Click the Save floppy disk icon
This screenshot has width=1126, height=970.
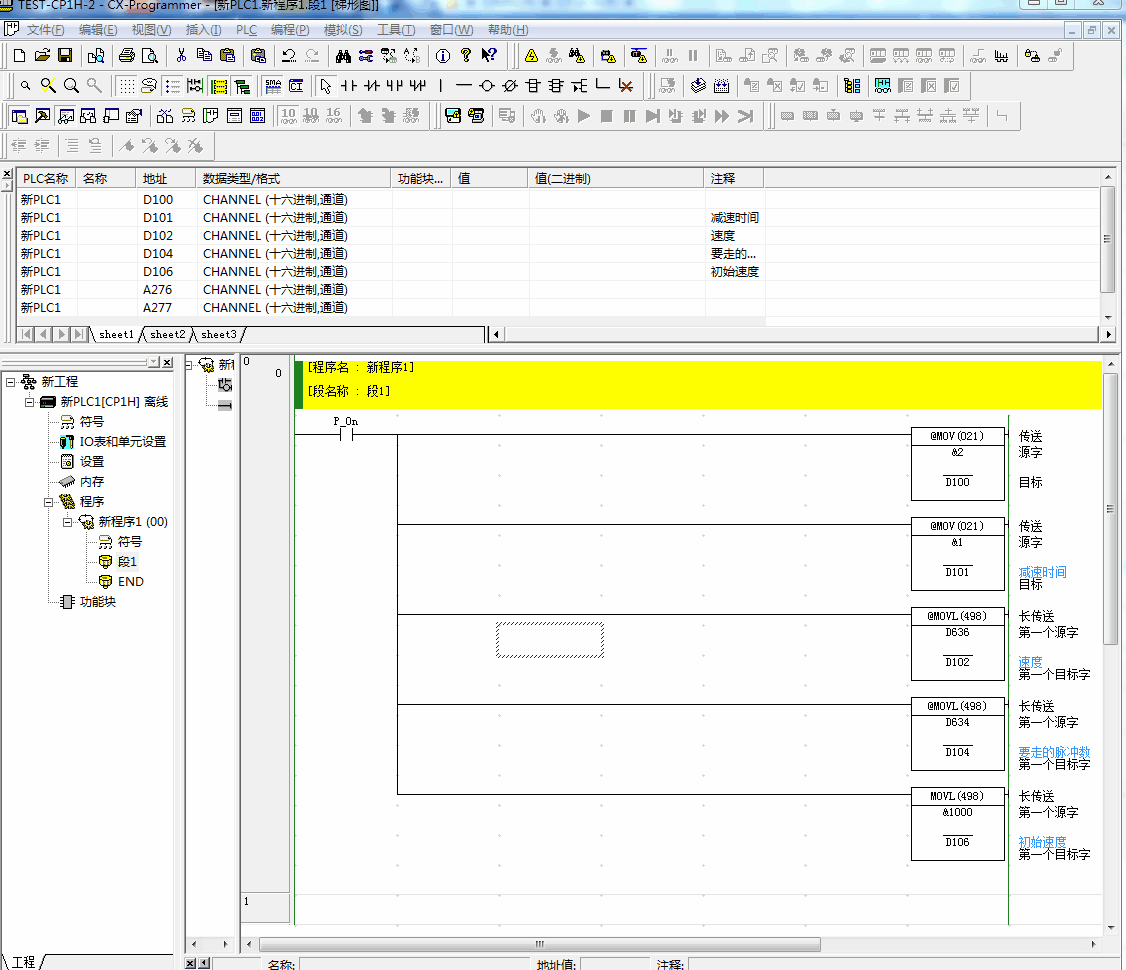point(65,55)
